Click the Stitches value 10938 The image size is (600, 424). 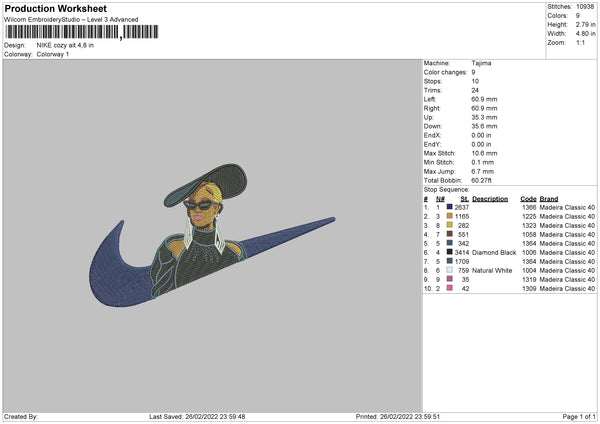click(585, 7)
